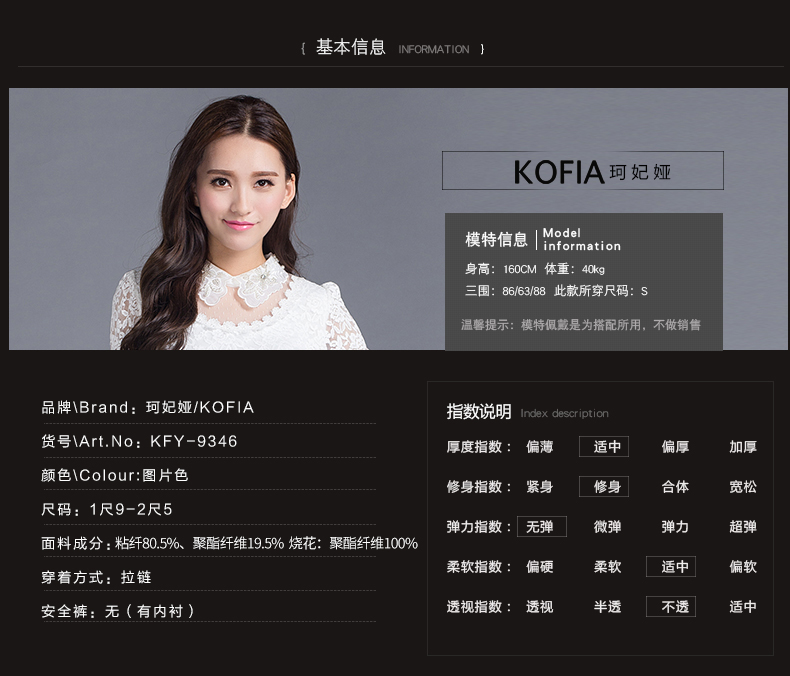Choose 偏薄 in the 厚度指数 row
790x676 pixels.
tap(540, 446)
